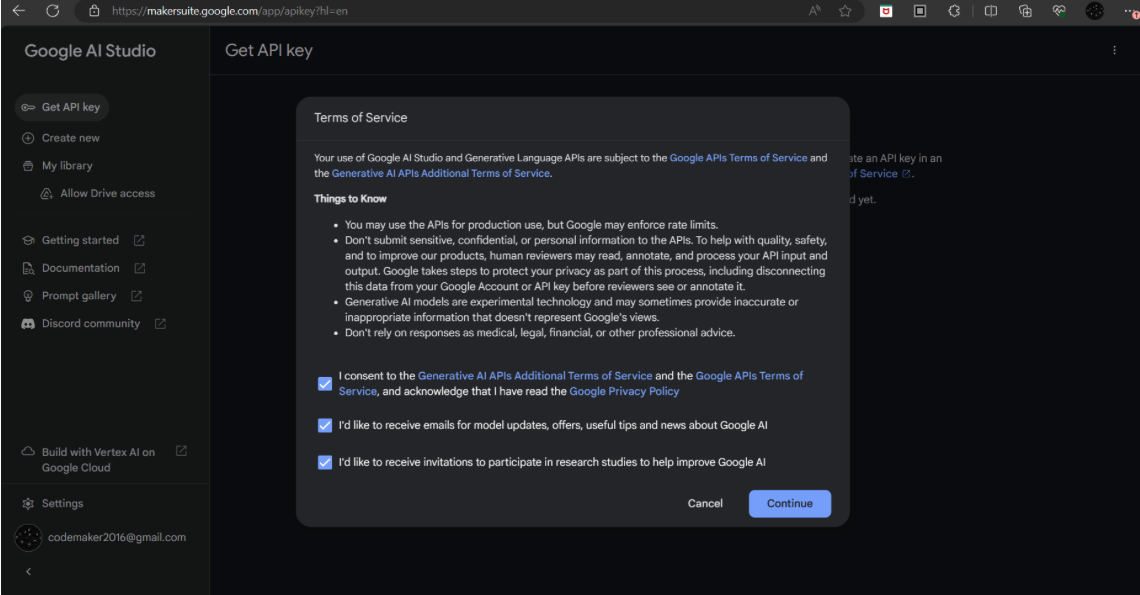Open the Google Privacy Policy link
Screen dimensions: 1140x595
point(624,391)
